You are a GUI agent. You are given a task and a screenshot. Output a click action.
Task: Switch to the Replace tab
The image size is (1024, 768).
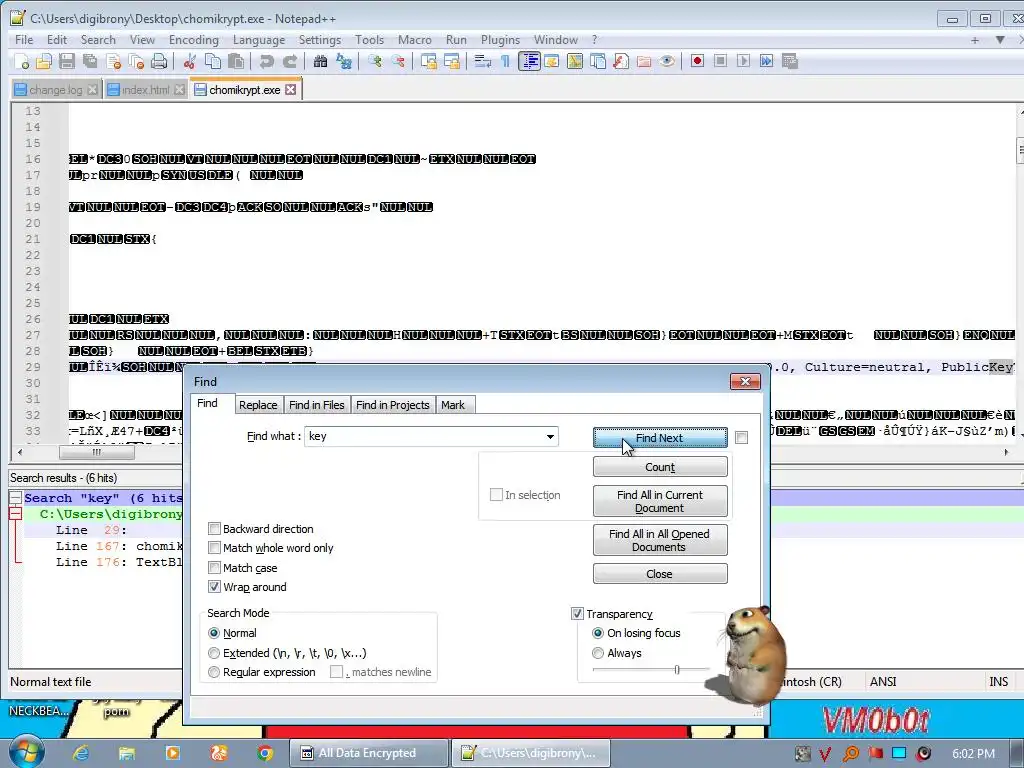(258, 405)
